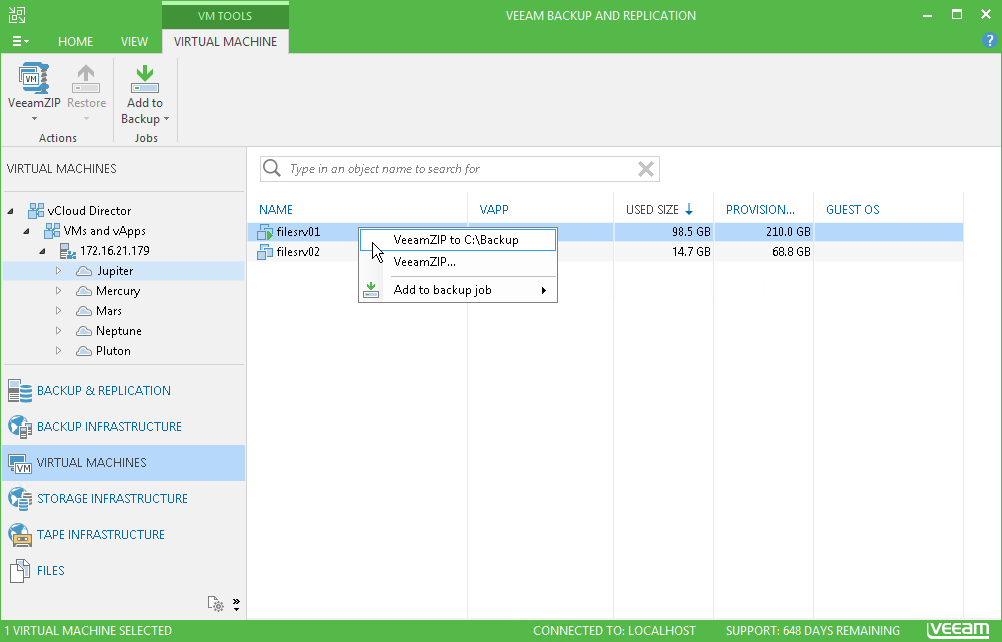Select server 172.16.21.179 in the tree
The height and width of the screenshot is (642, 1002).
tap(114, 251)
